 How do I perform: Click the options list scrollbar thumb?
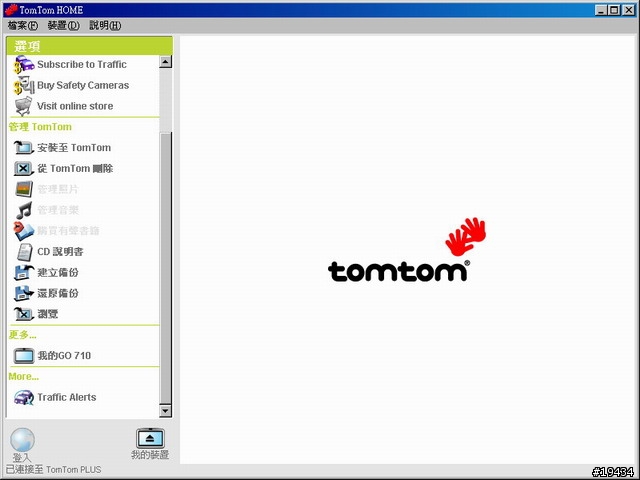(x=165, y=268)
